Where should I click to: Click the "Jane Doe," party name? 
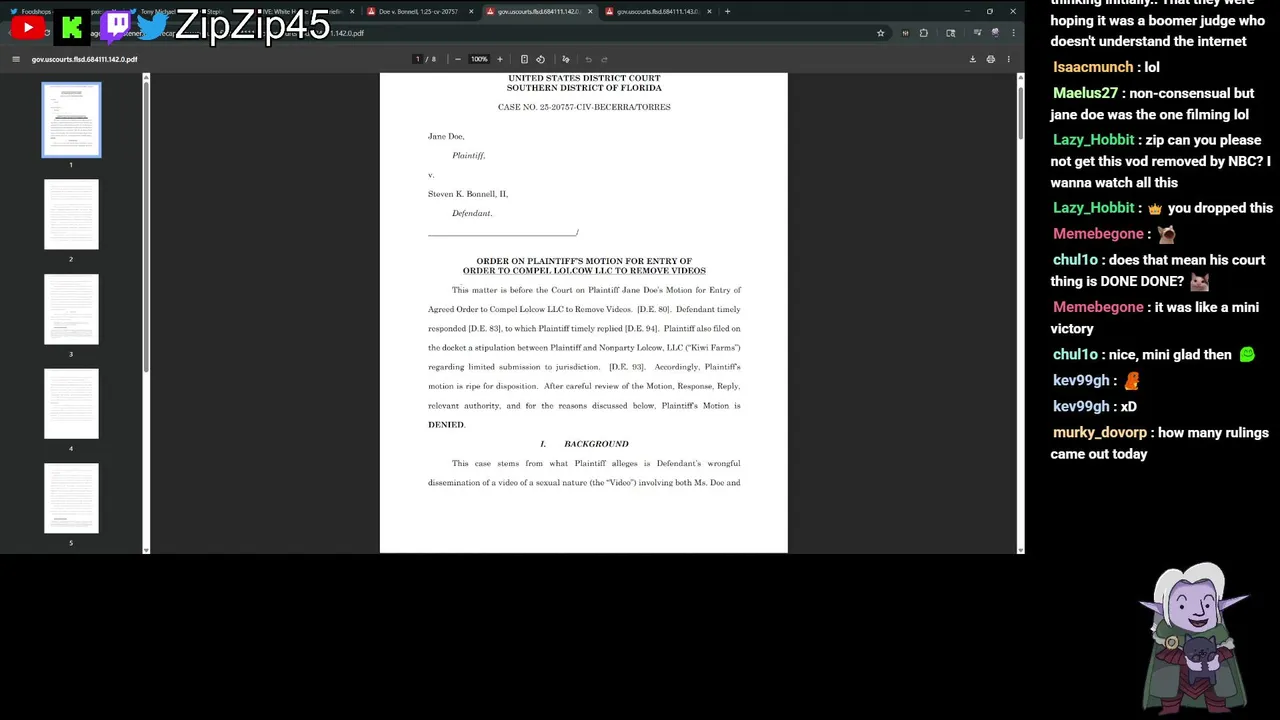click(446, 136)
